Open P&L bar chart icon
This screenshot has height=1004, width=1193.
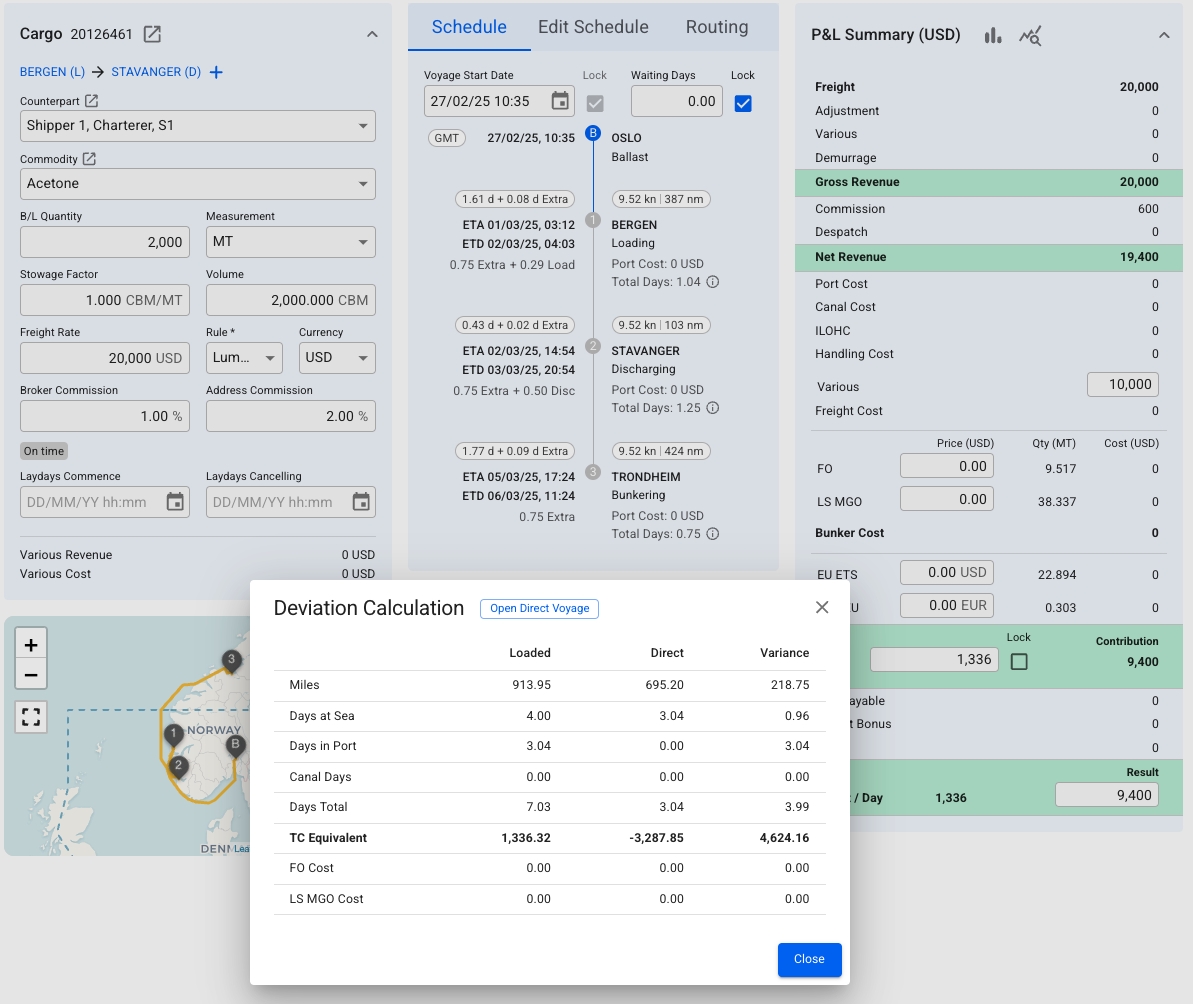point(992,35)
